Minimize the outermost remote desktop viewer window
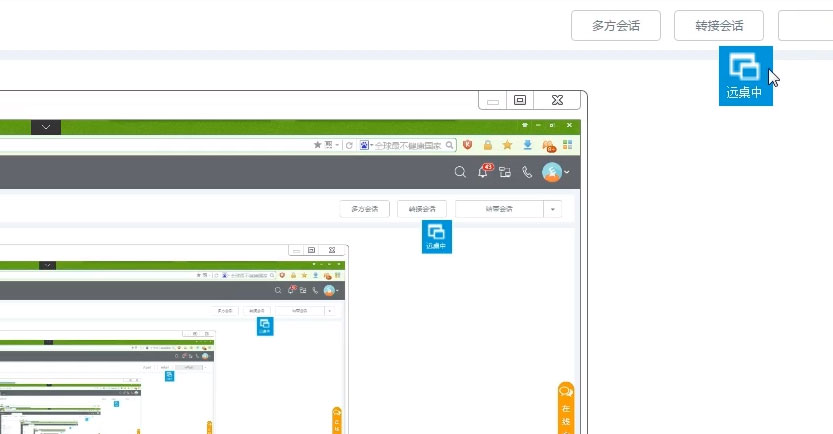Screen dimensions: 833x434 (492, 100)
